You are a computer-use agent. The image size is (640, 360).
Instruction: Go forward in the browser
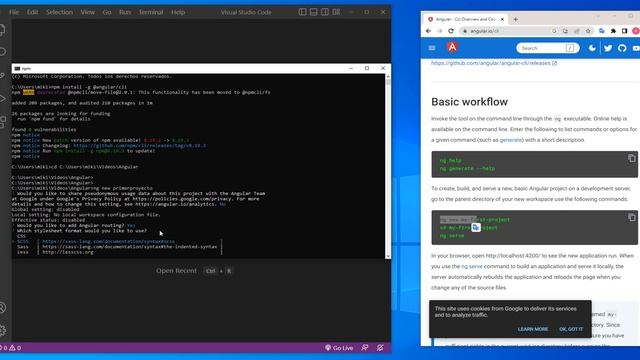tap(440, 31)
